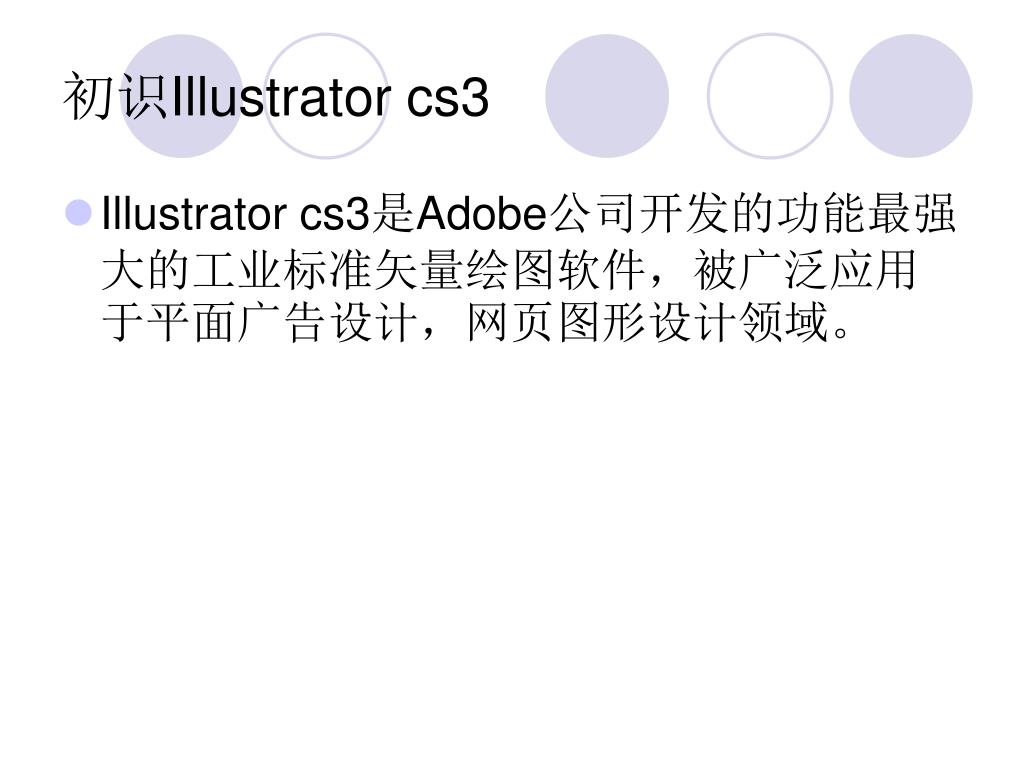1024x768 pixels.
Task: Click the slide title 初识Illustrator cs3
Action: point(276,98)
